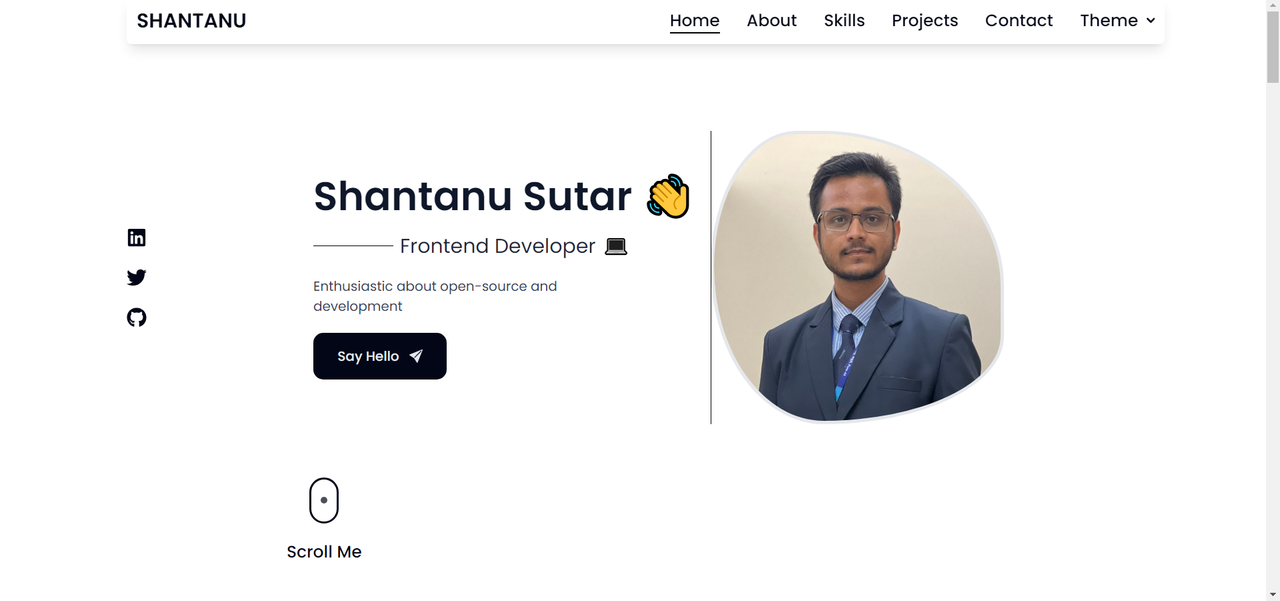The height and width of the screenshot is (601, 1280).
Task: Go to the Contact section
Action: coord(1019,20)
